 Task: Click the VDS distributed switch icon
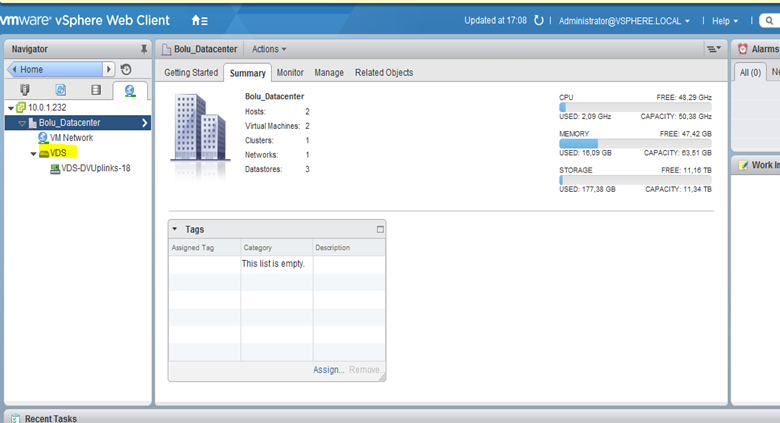click(44, 153)
